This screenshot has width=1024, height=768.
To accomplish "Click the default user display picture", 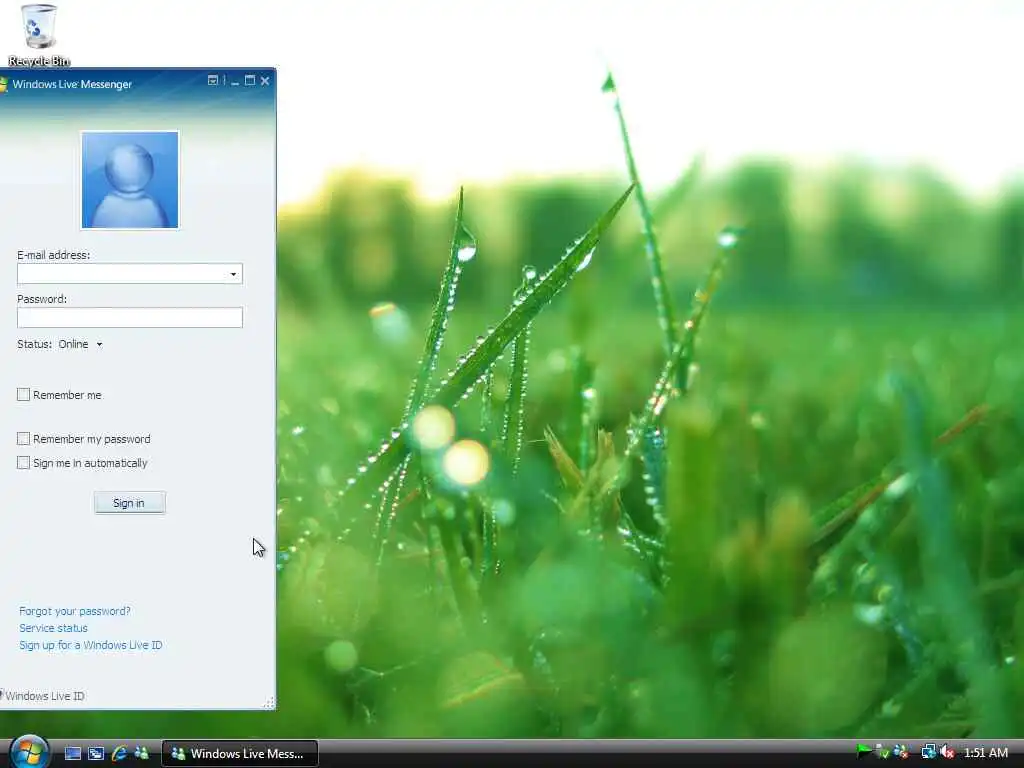I will tap(130, 180).
